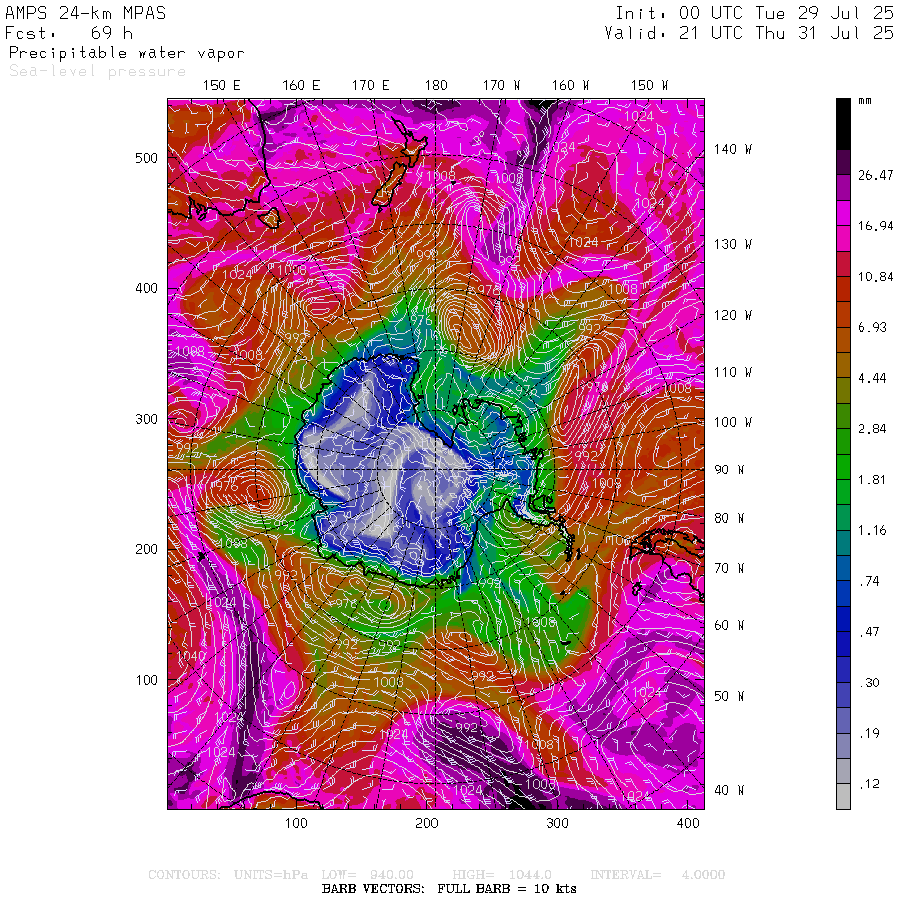Select the "Fcst: 69 h" forecast hour label

(69, 33)
